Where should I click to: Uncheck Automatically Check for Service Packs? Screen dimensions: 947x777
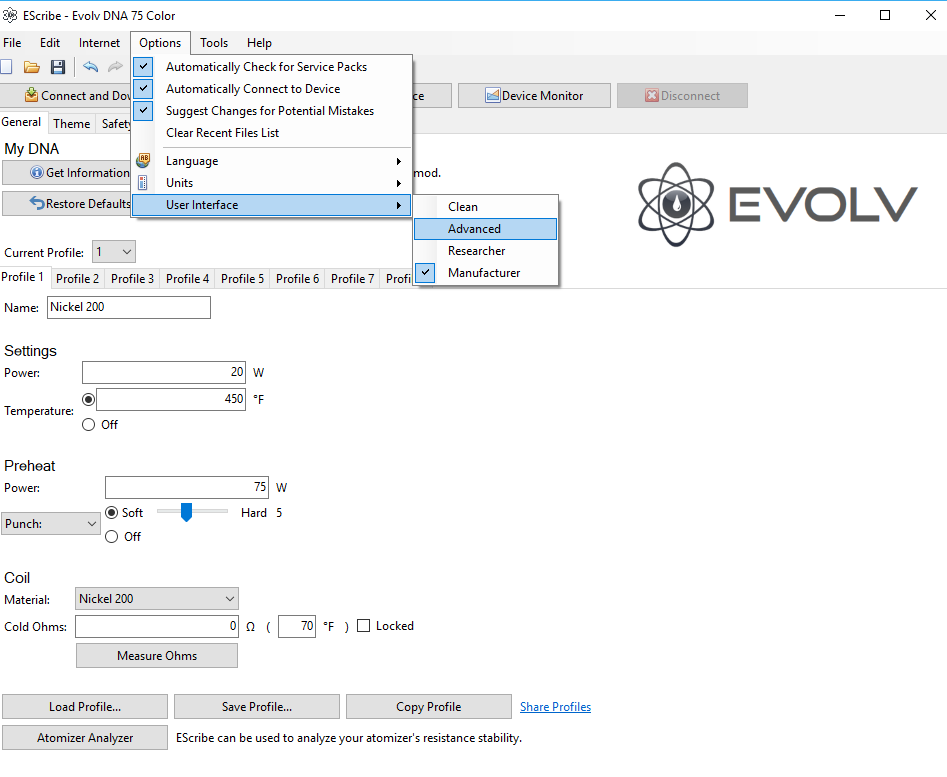265,67
